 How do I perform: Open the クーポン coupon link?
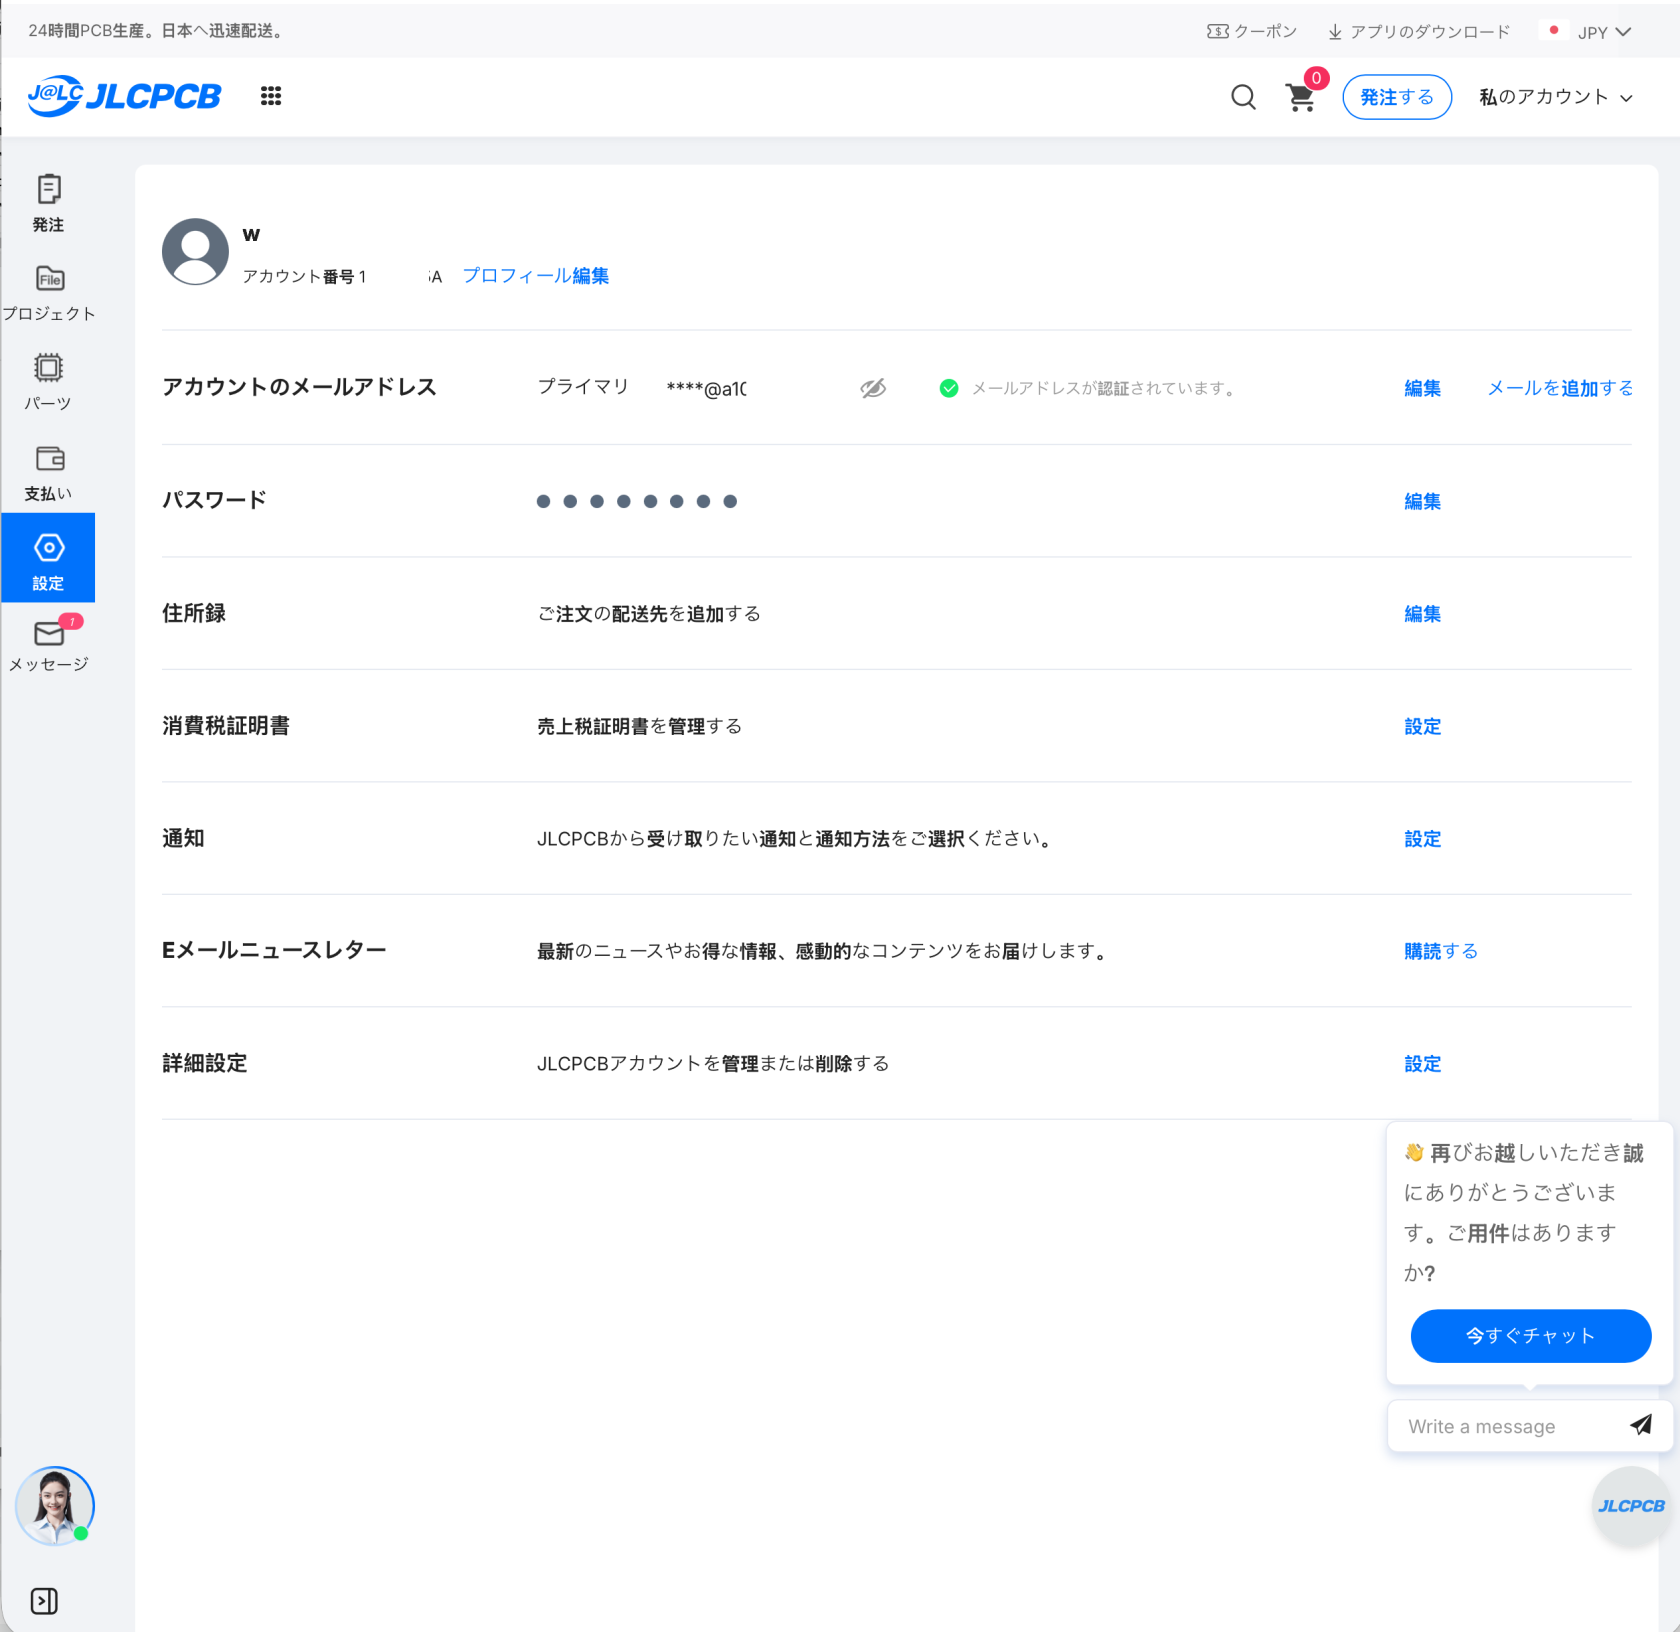pyautogui.click(x=1252, y=32)
